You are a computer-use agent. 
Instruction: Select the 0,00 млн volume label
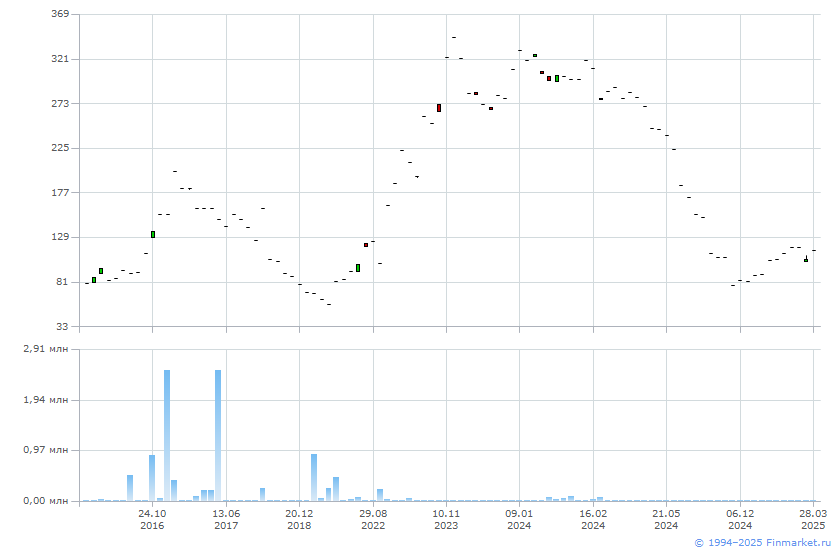coord(46,501)
